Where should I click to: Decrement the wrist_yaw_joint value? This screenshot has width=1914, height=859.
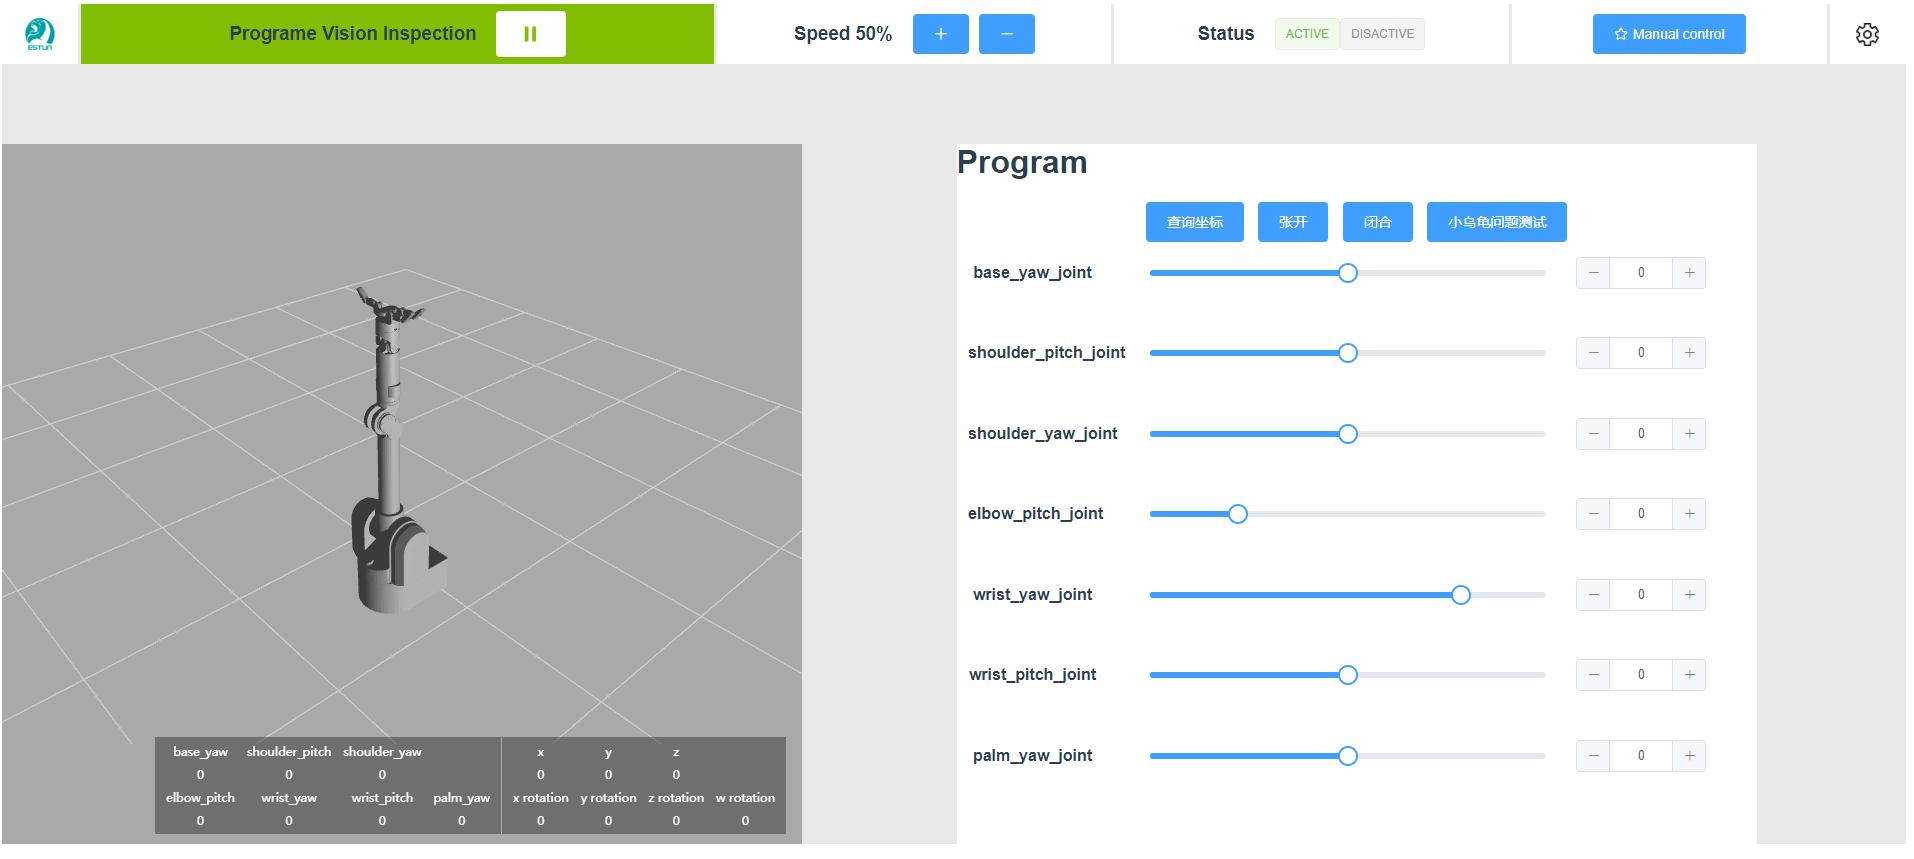pos(1593,595)
